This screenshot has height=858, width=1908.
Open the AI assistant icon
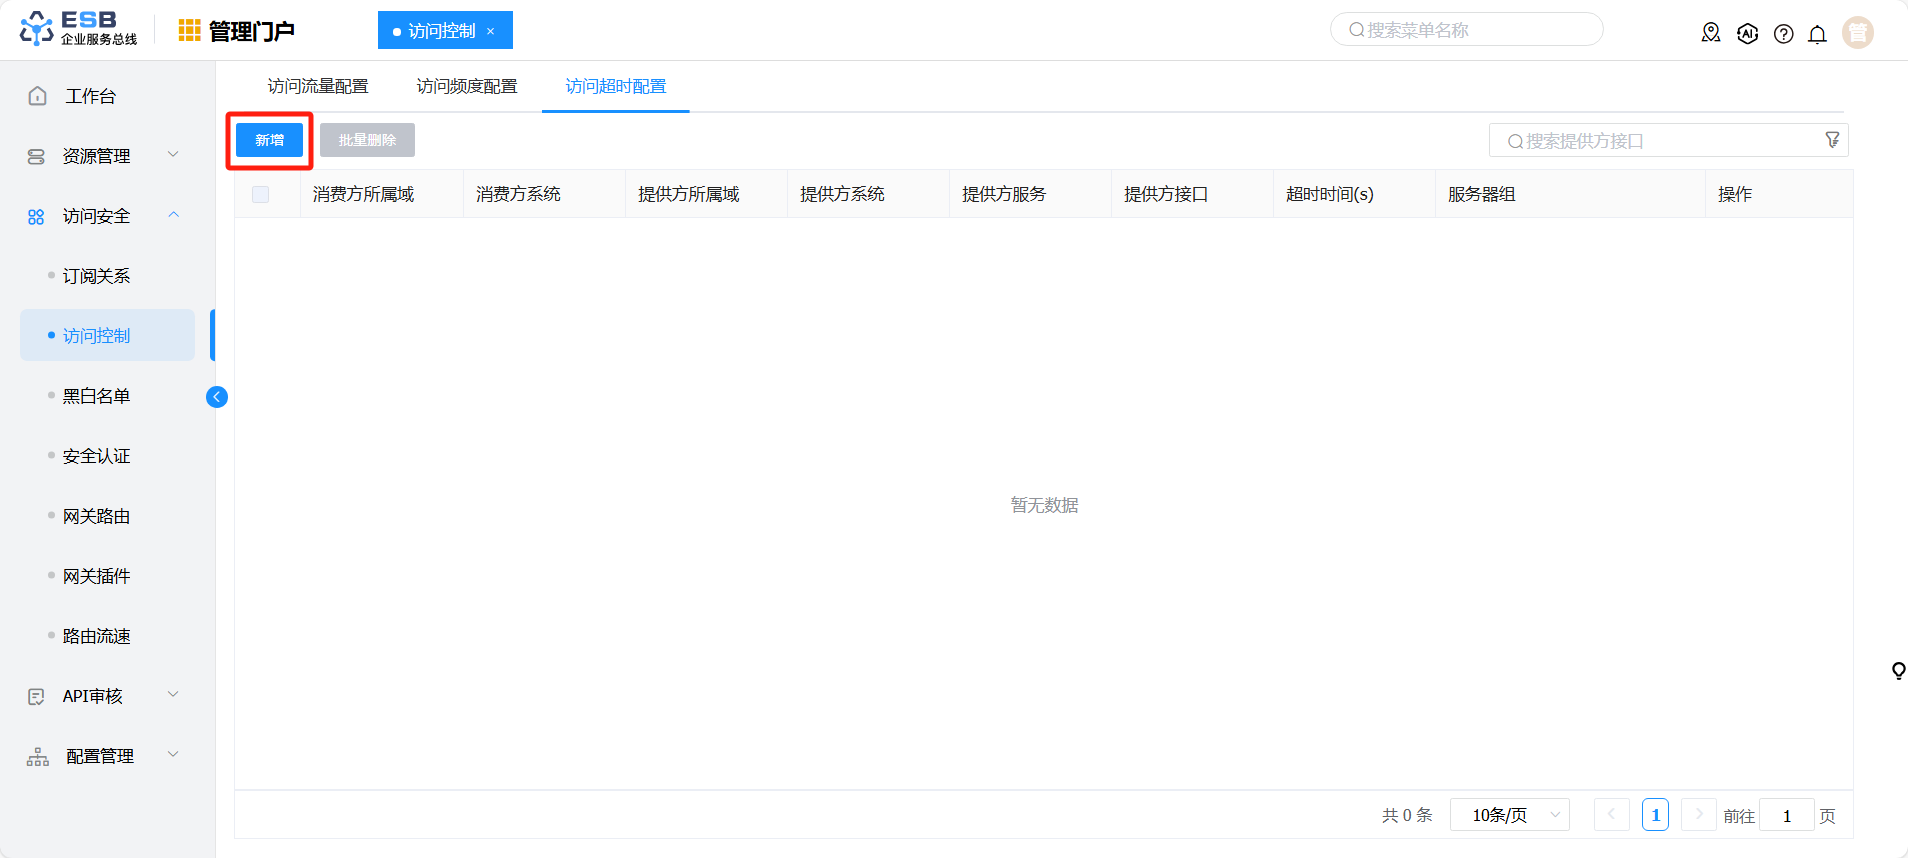(1747, 33)
